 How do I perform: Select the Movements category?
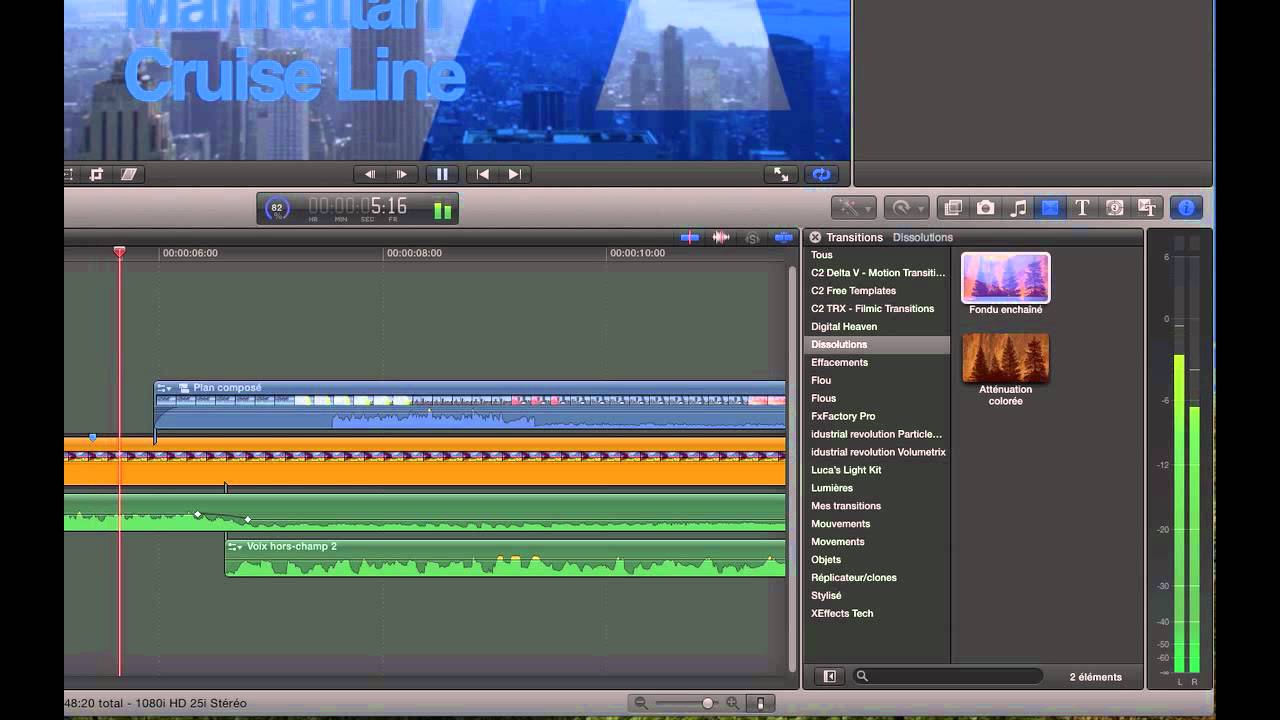(x=877, y=543)
